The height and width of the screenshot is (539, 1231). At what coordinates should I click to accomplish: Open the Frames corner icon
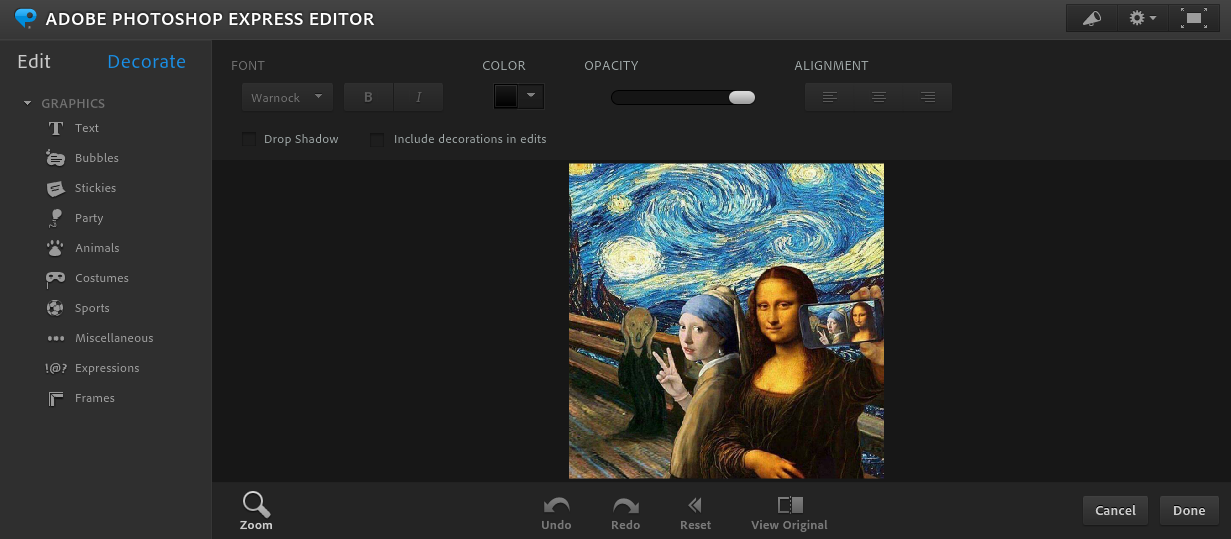pos(56,398)
